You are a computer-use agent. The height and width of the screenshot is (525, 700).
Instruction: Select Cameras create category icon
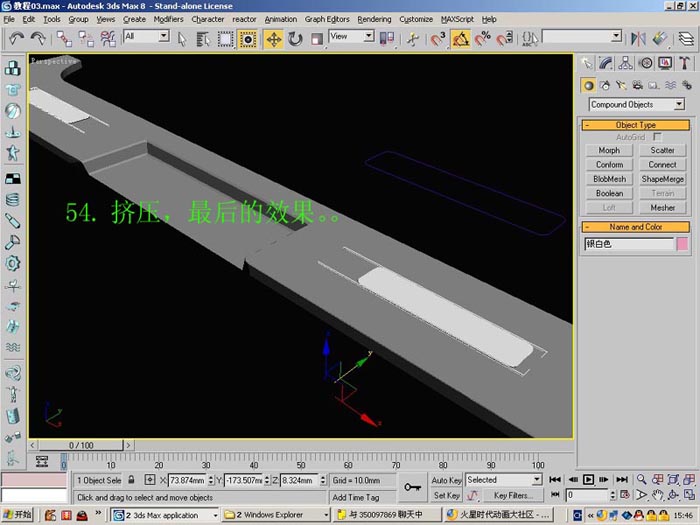pyautogui.click(x=638, y=86)
